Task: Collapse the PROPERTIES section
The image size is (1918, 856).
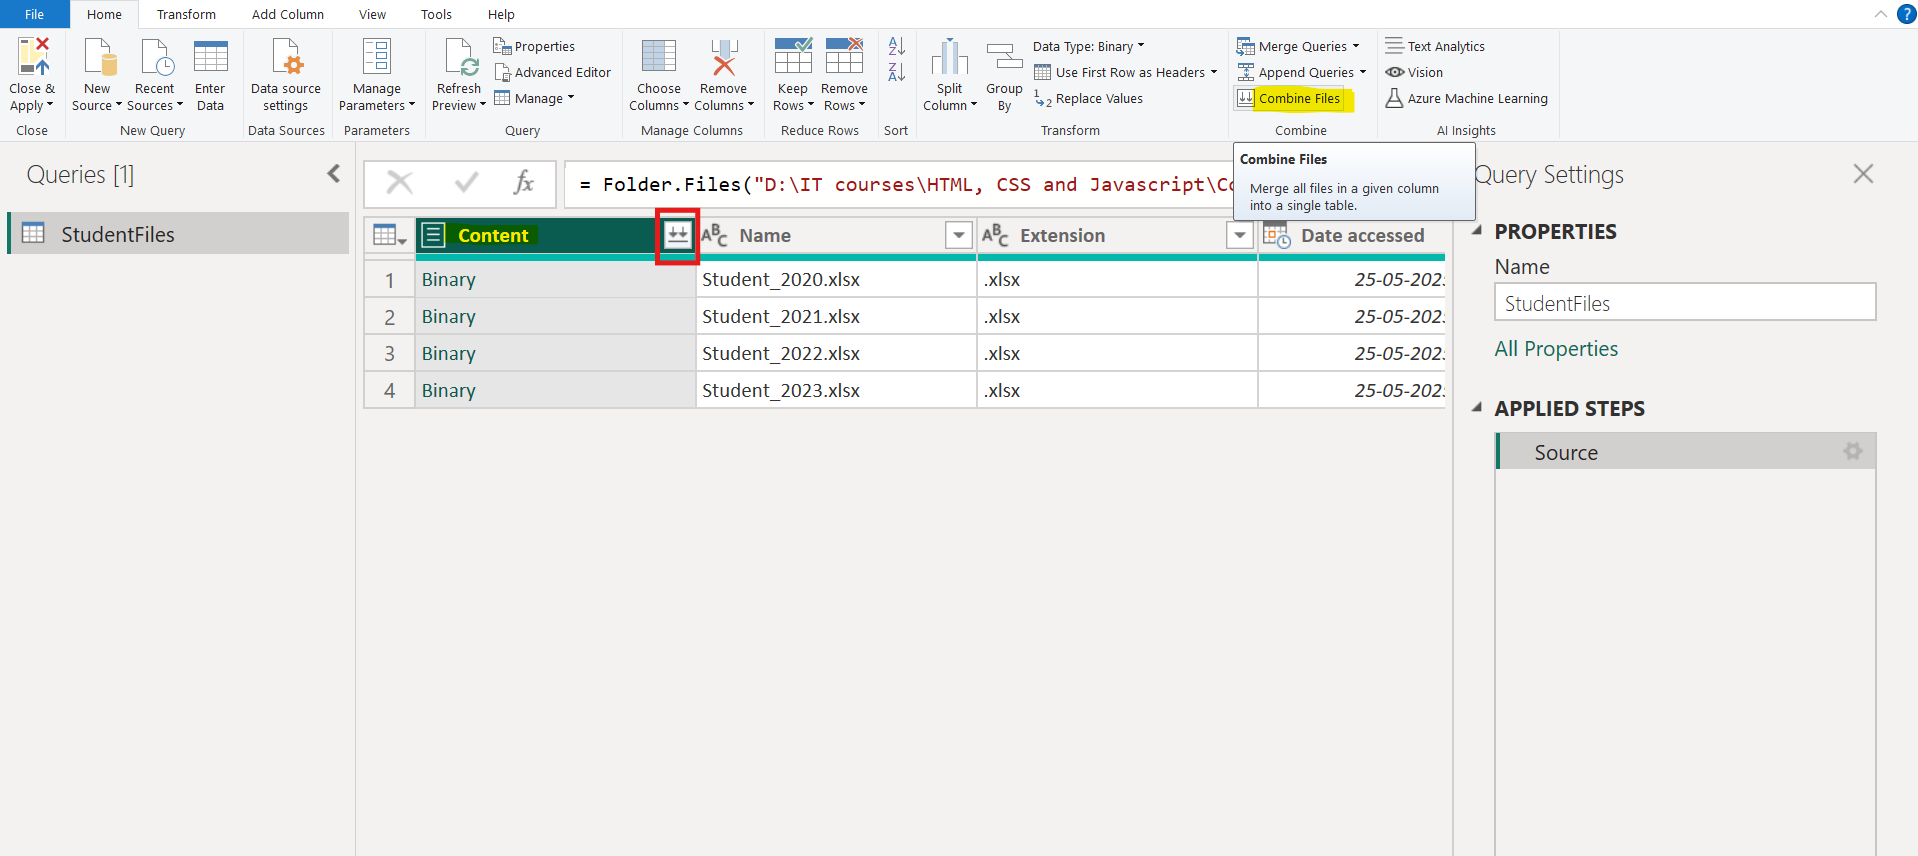Action: coord(1477,231)
